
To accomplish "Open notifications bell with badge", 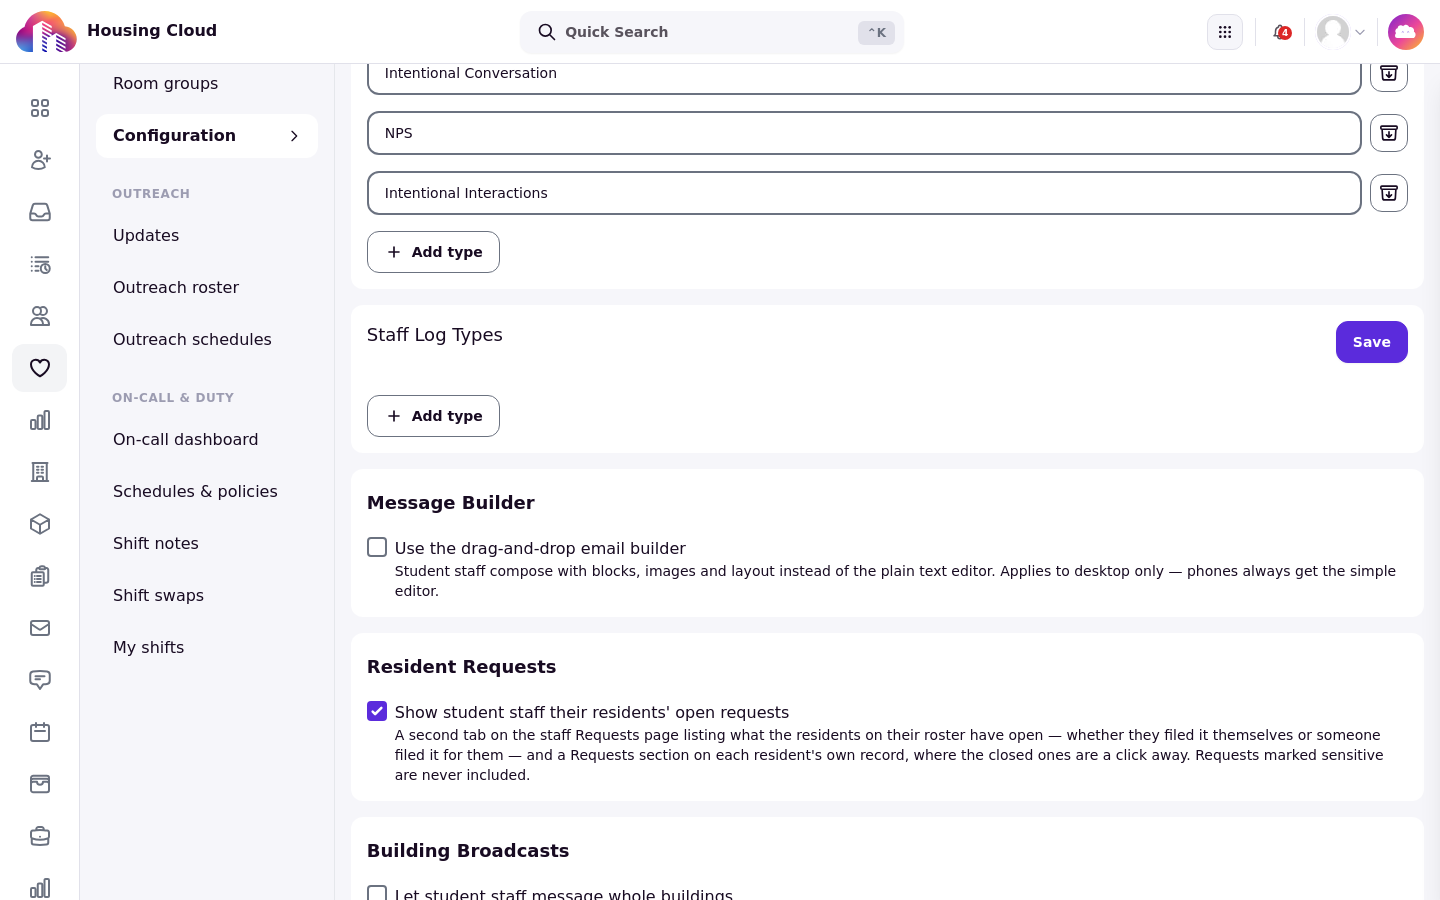I will [x=1281, y=32].
